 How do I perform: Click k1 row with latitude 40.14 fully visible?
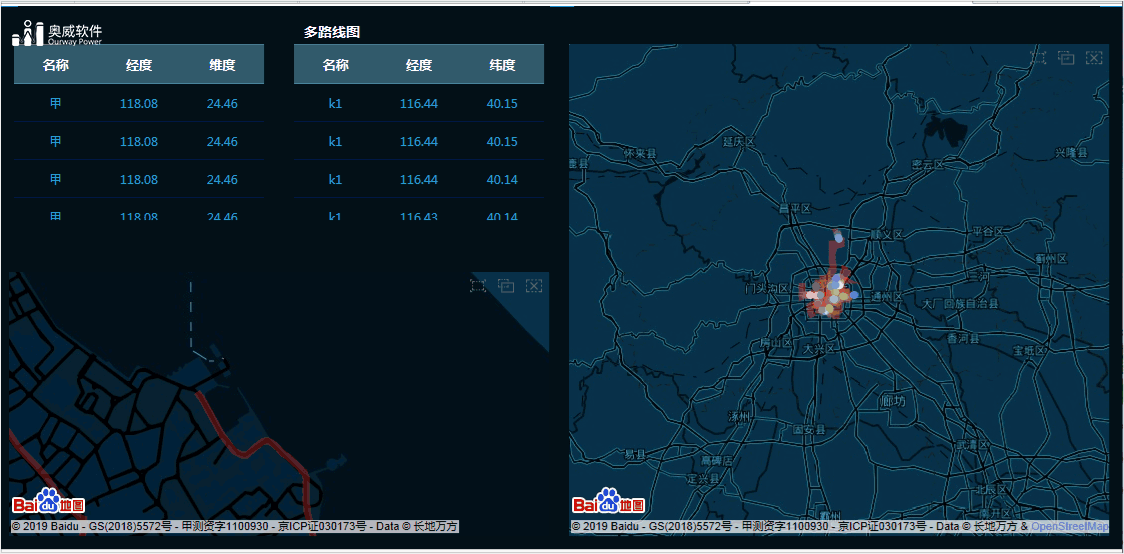[x=336, y=180]
